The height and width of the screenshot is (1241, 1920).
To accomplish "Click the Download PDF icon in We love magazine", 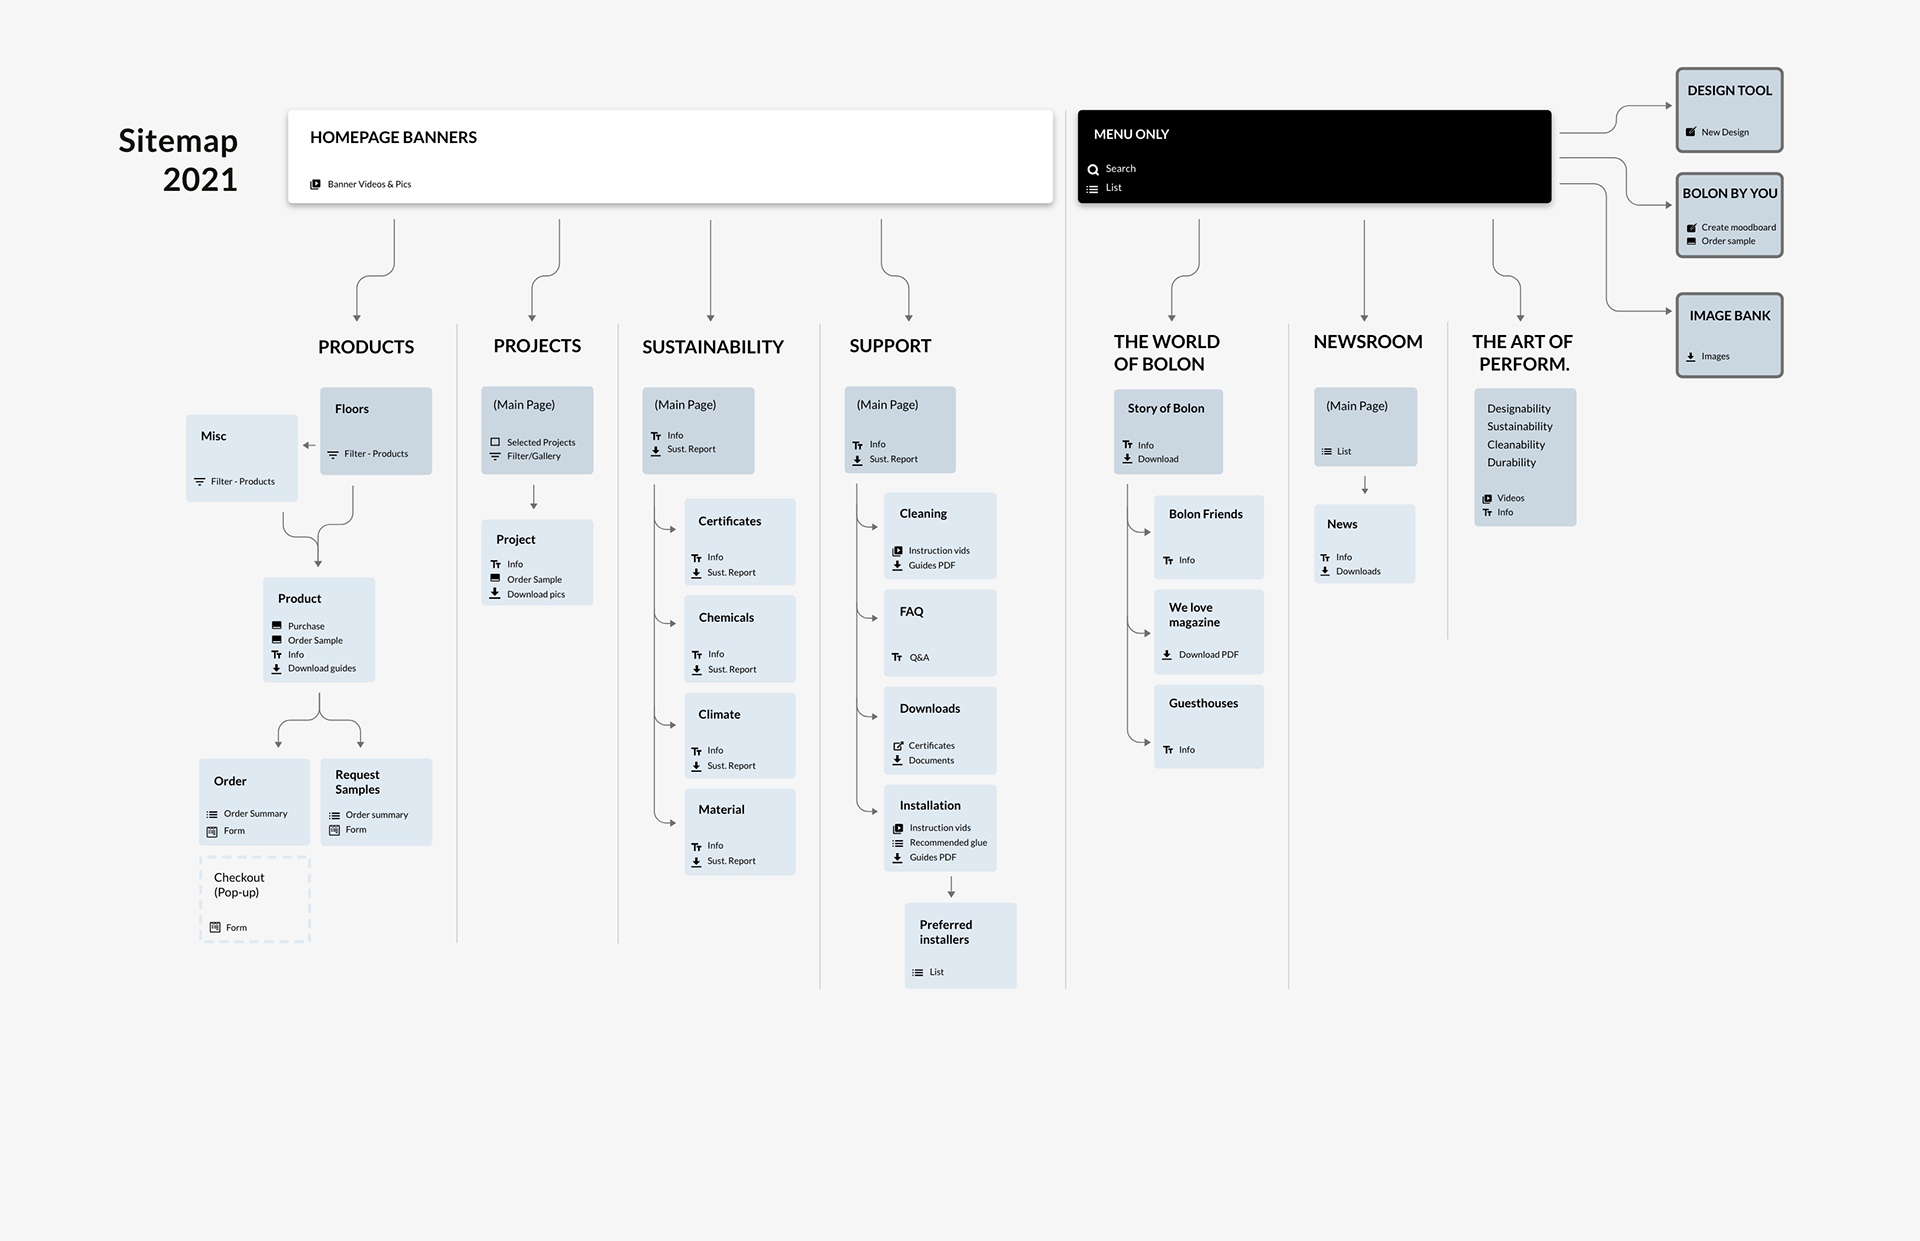I will pyautogui.click(x=1167, y=655).
